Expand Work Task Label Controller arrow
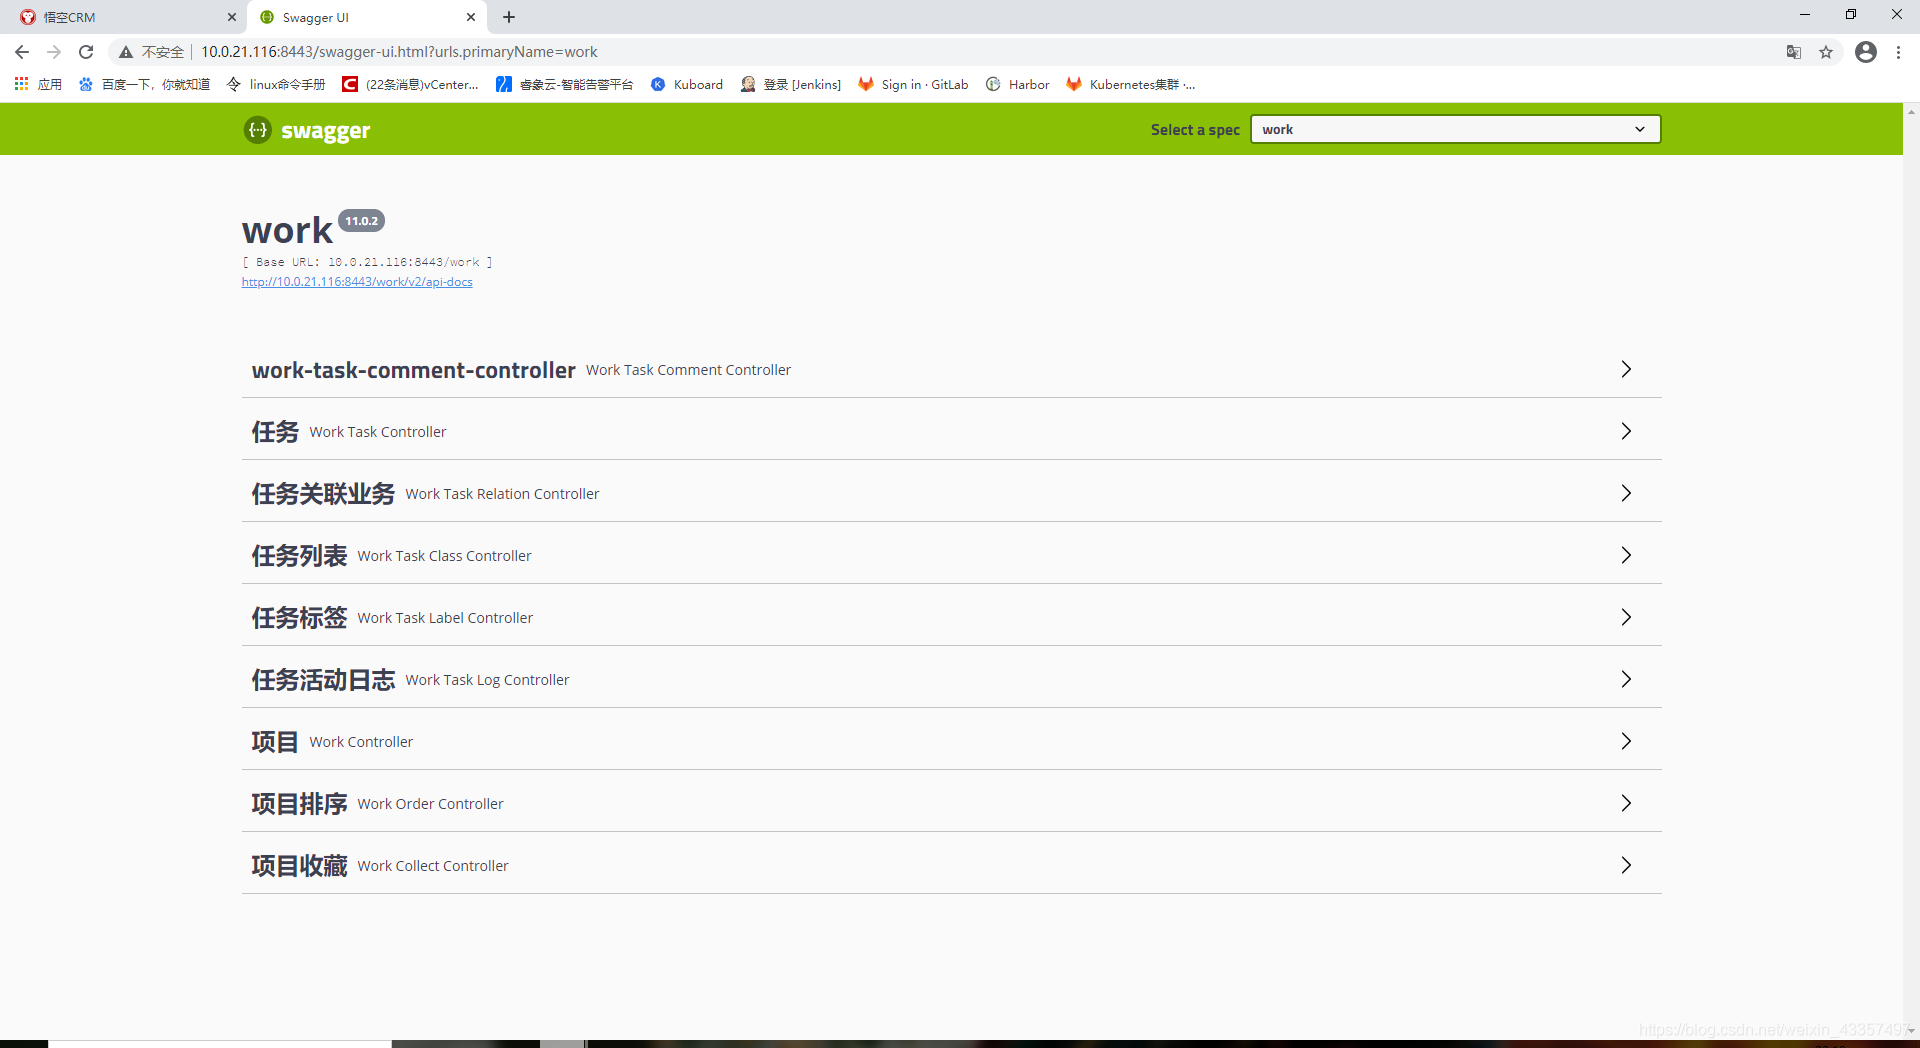 pyautogui.click(x=1626, y=617)
